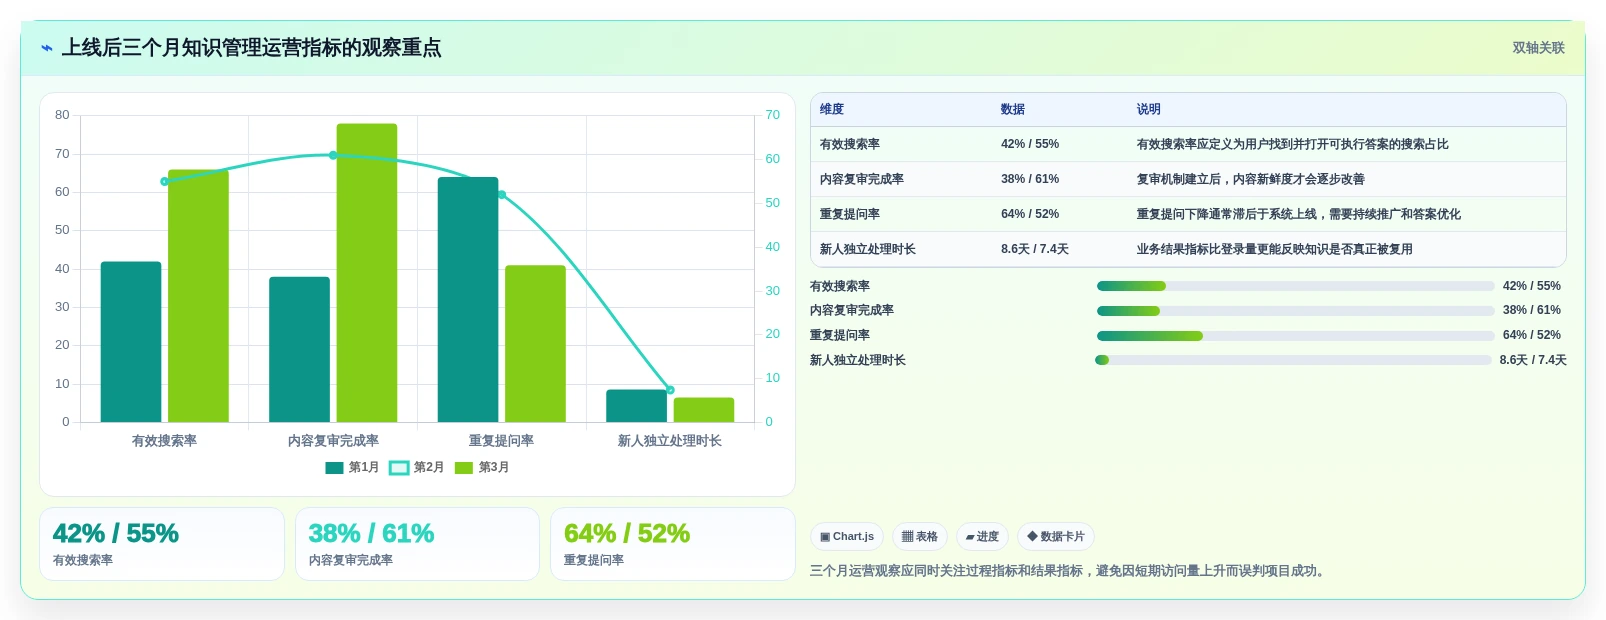The height and width of the screenshot is (620, 1606).
Task: Select the 表格 tag chip
Action: tap(920, 537)
